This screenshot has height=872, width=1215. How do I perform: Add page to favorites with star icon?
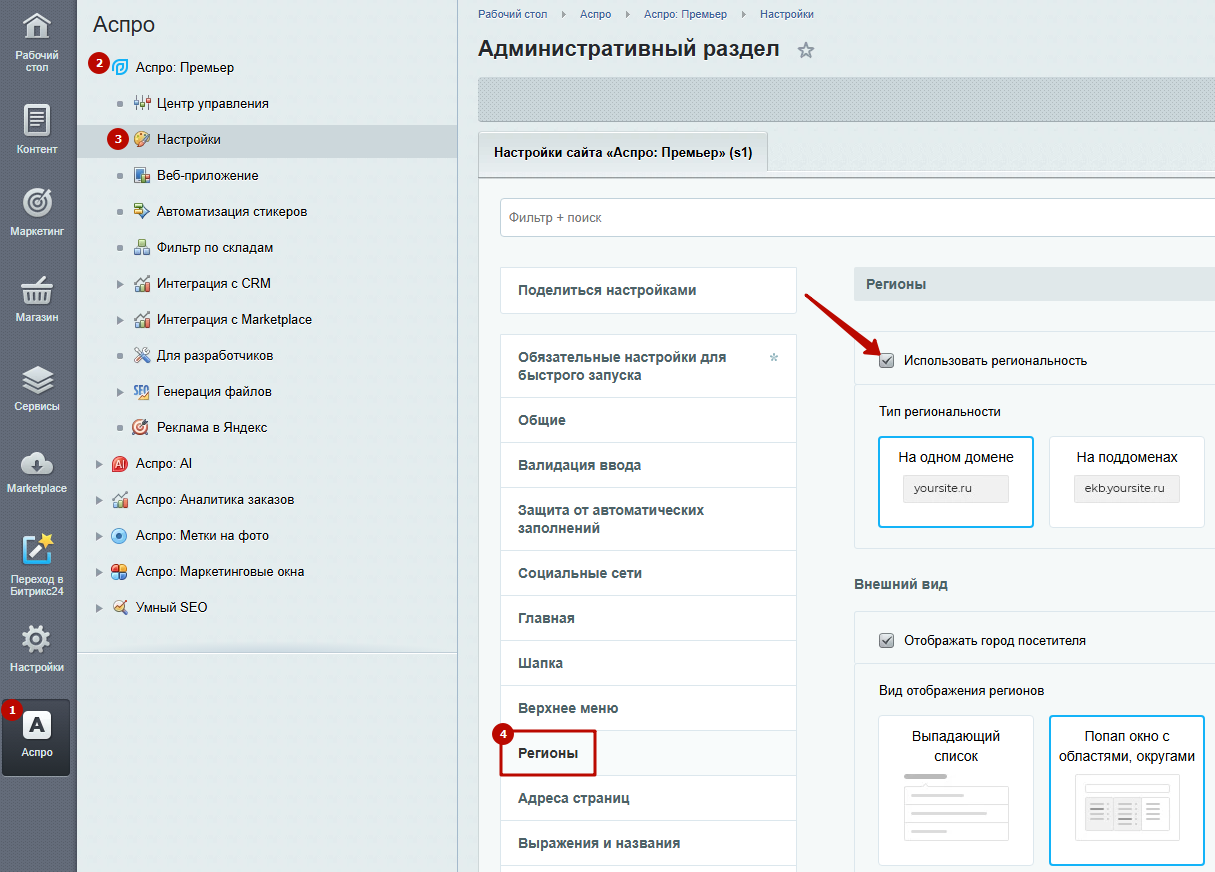pyautogui.click(x=806, y=50)
